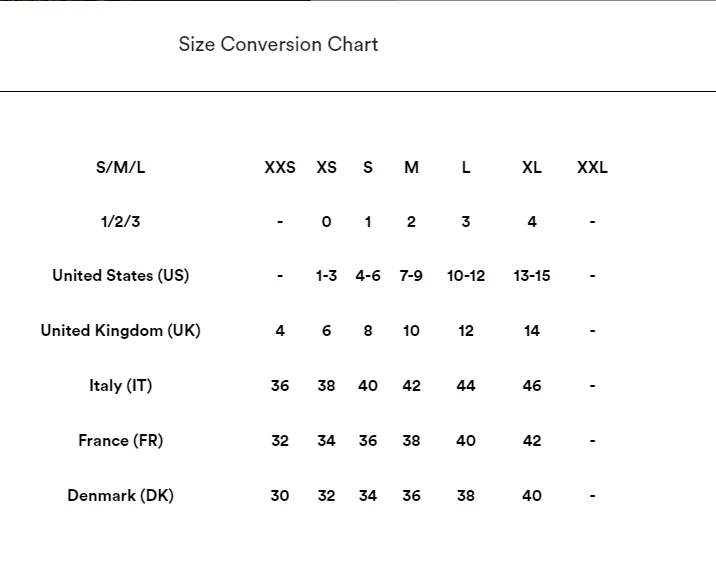The height and width of the screenshot is (588, 716).
Task: Click the Italy (IT) row label
Action: pos(121,386)
